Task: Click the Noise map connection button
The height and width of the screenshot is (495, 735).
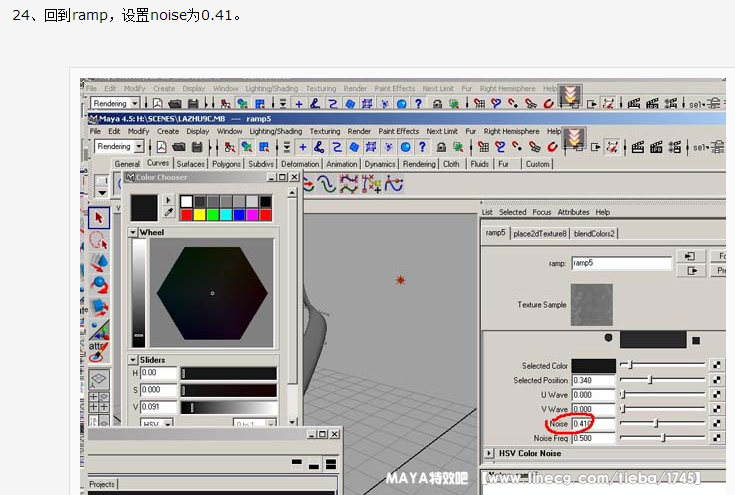Action: click(x=716, y=423)
